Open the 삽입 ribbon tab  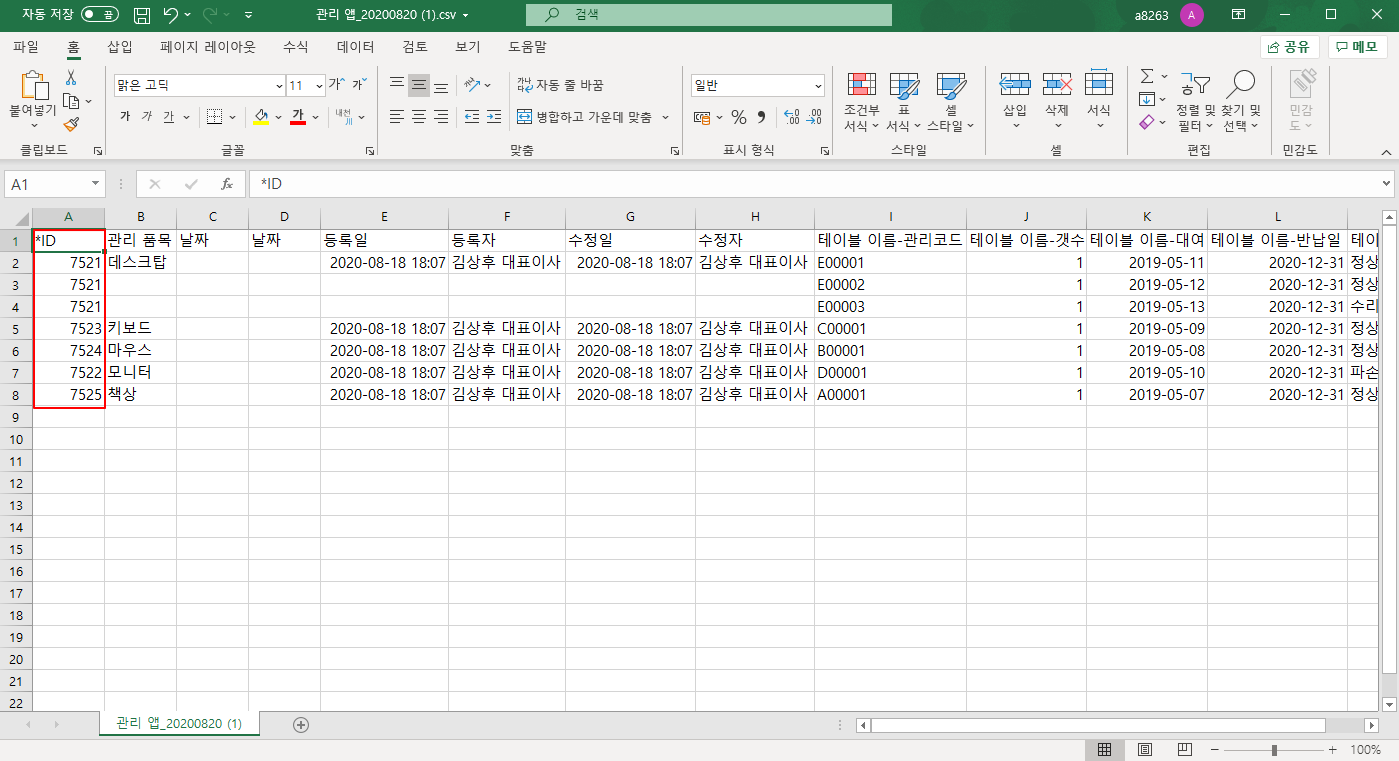click(119, 47)
